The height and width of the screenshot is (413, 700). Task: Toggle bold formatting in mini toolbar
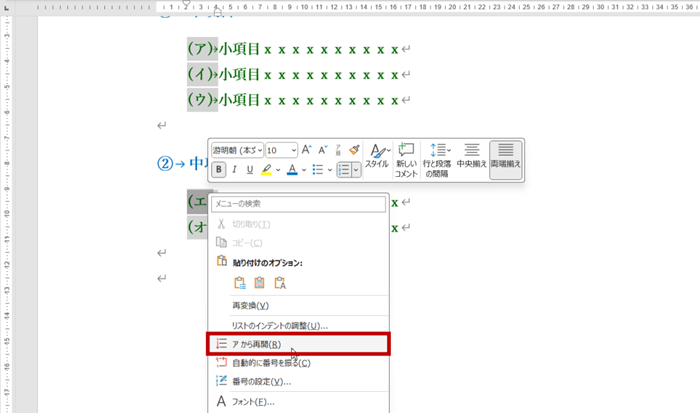219,170
